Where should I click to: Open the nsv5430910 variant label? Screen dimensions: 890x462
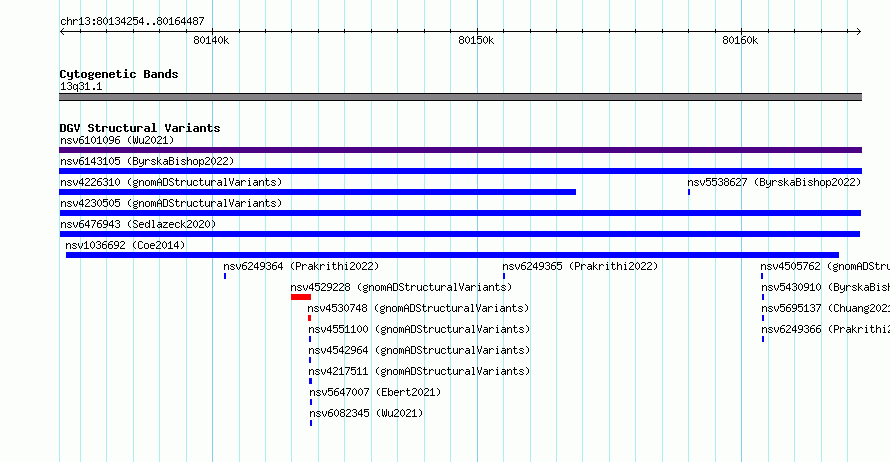pyautogui.click(x=825, y=287)
